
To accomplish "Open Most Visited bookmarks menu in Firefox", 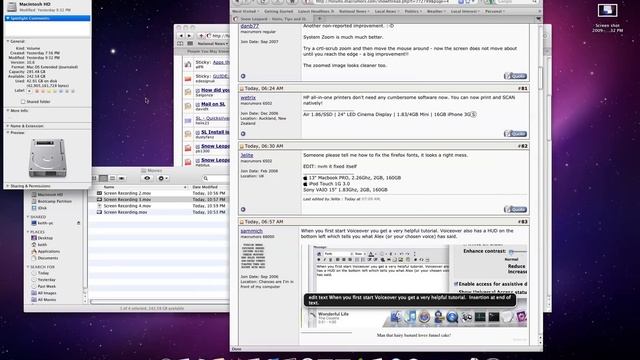I will tap(245, 11).
